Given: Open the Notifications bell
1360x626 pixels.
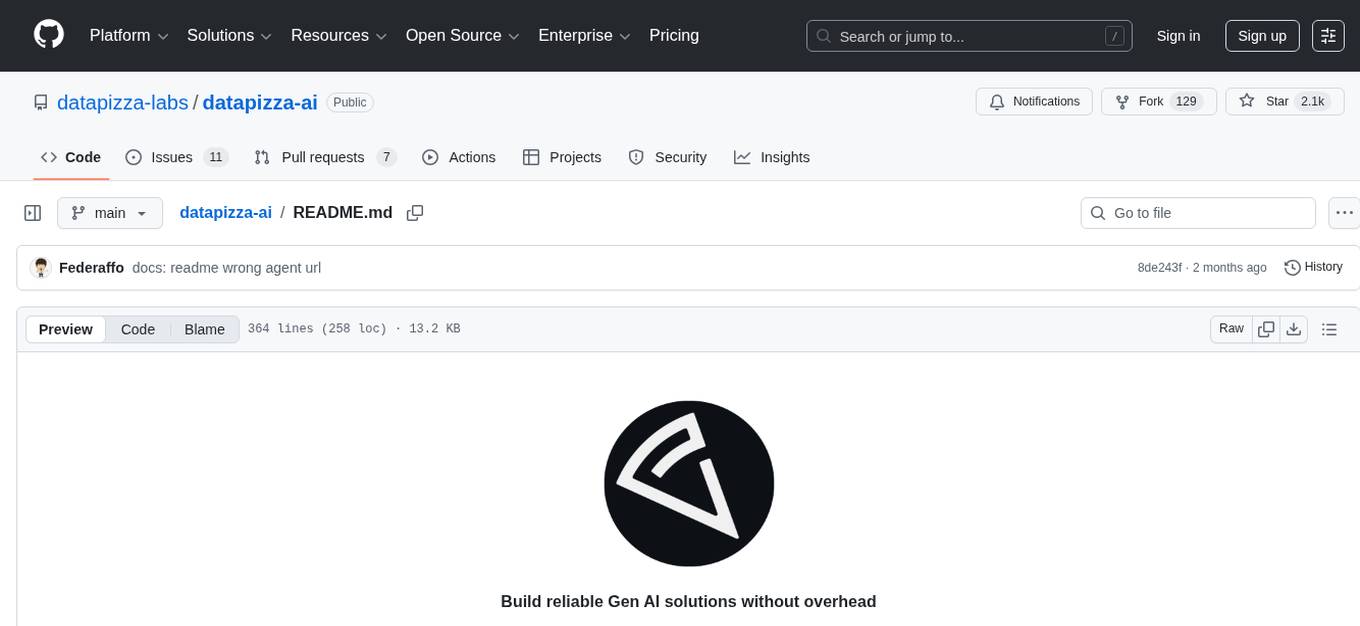Looking at the screenshot, I should [1034, 101].
